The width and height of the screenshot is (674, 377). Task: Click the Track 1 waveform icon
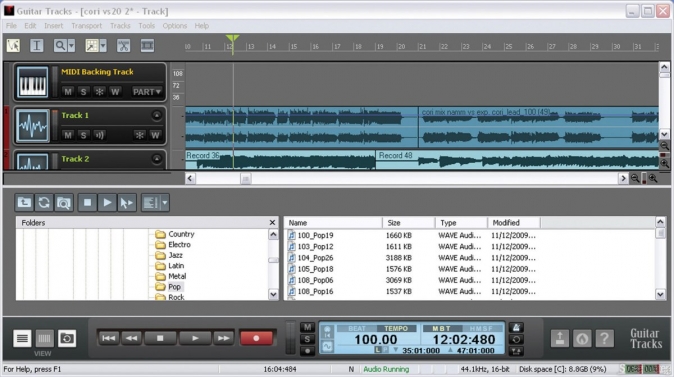point(32,126)
